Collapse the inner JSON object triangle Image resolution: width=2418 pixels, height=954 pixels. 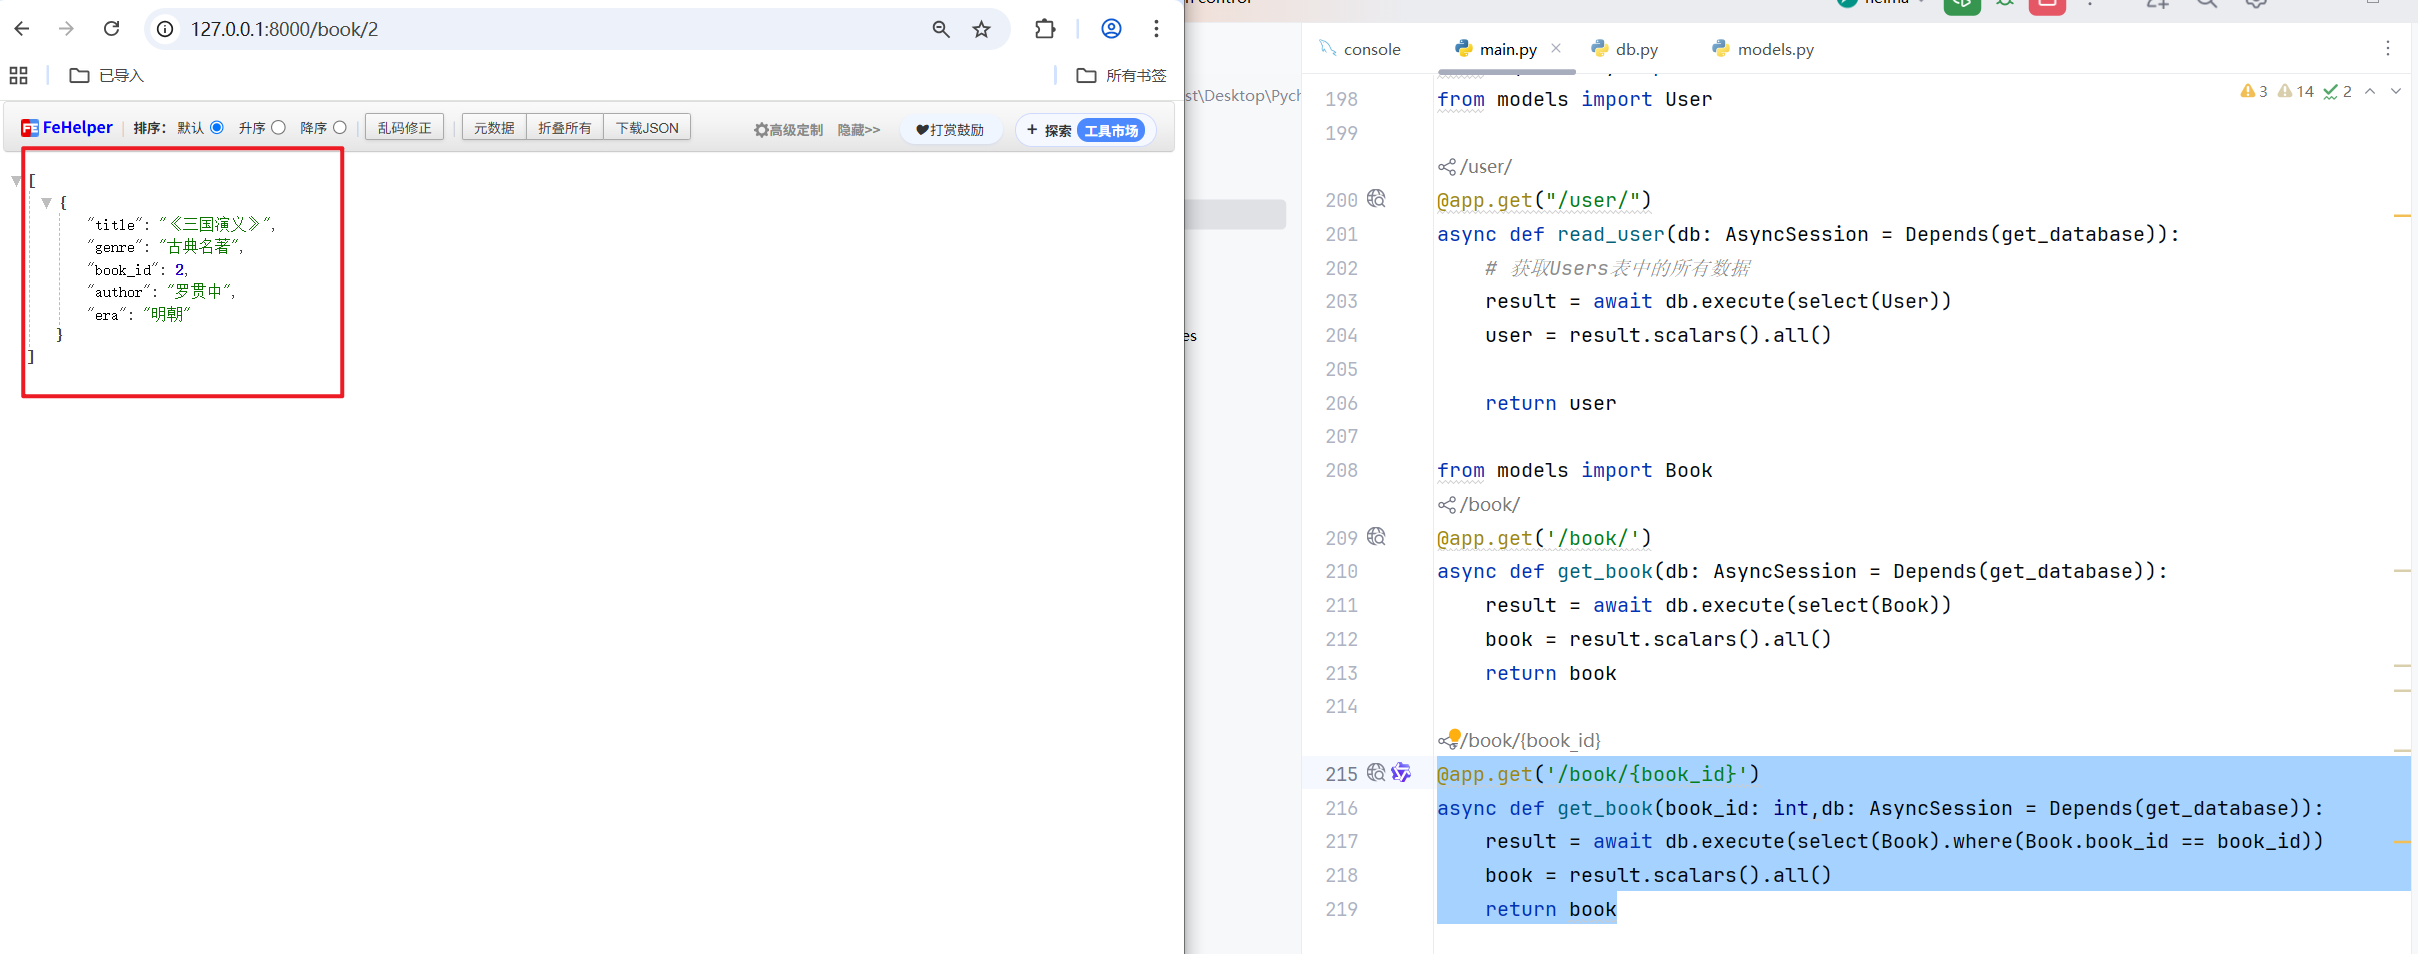pos(46,203)
